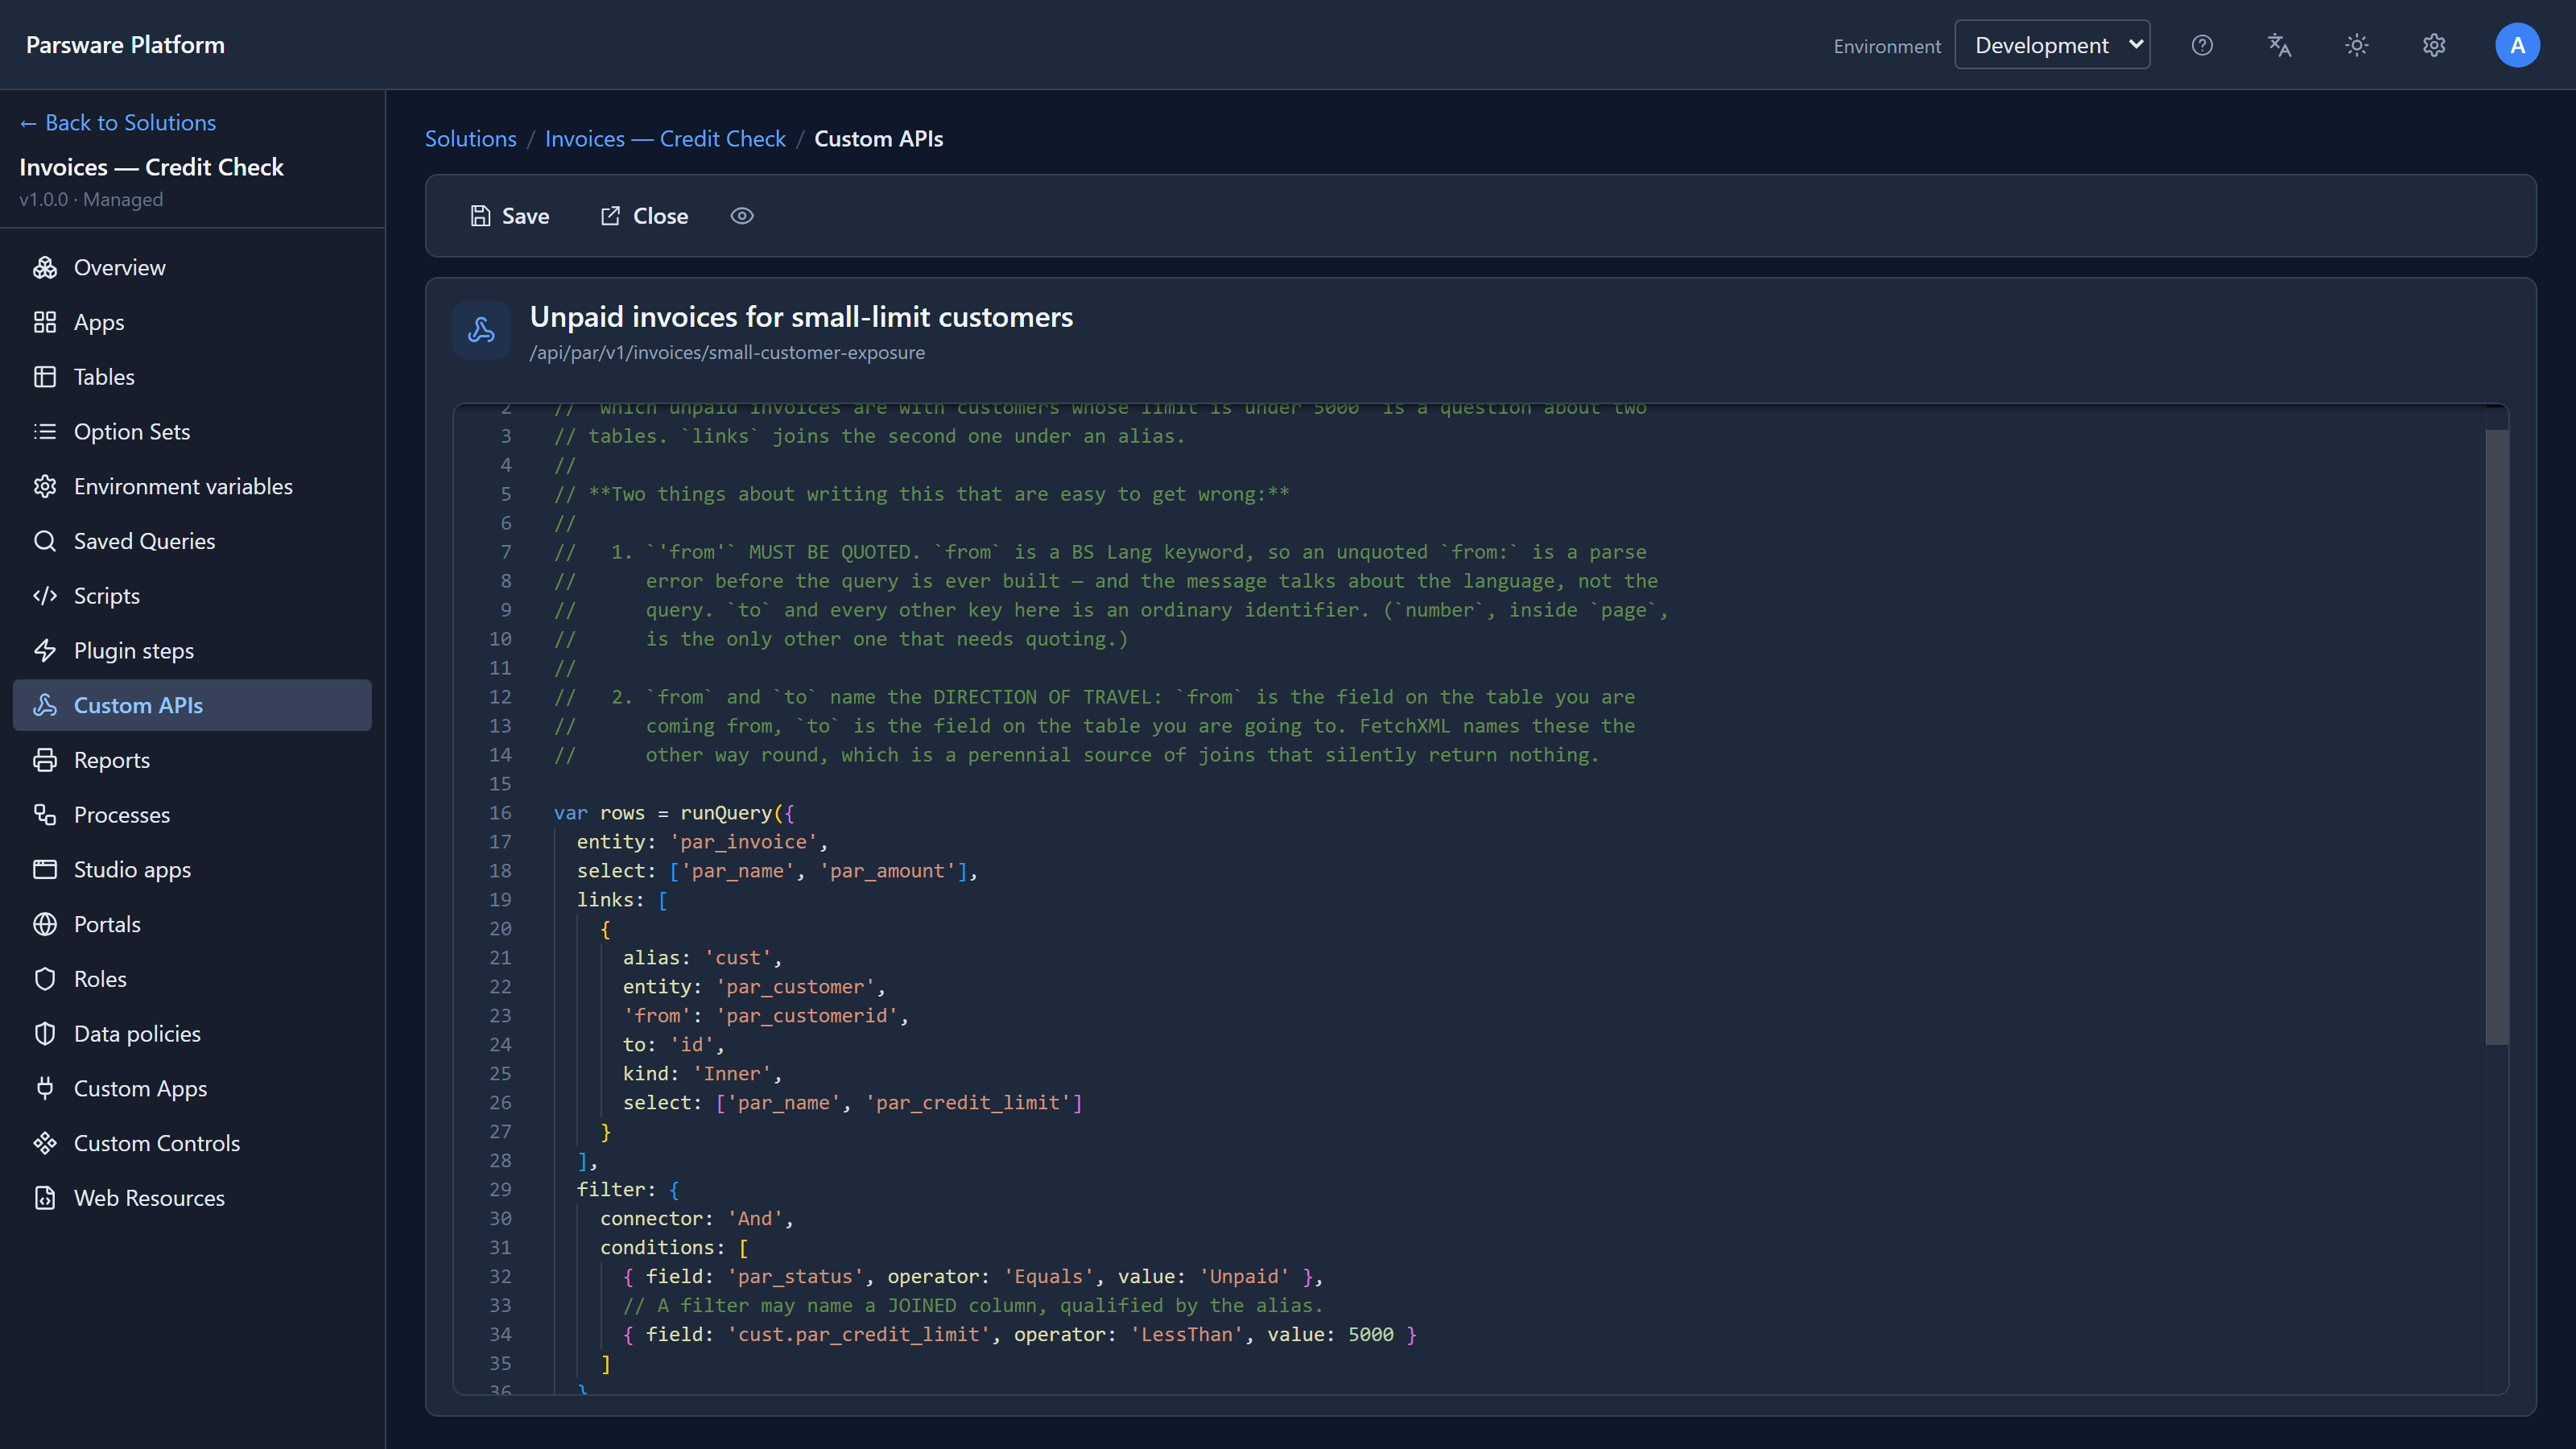Click the Solutions breadcrumb link
2576x1449 pixels.
pyautogui.click(x=471, y=139)
